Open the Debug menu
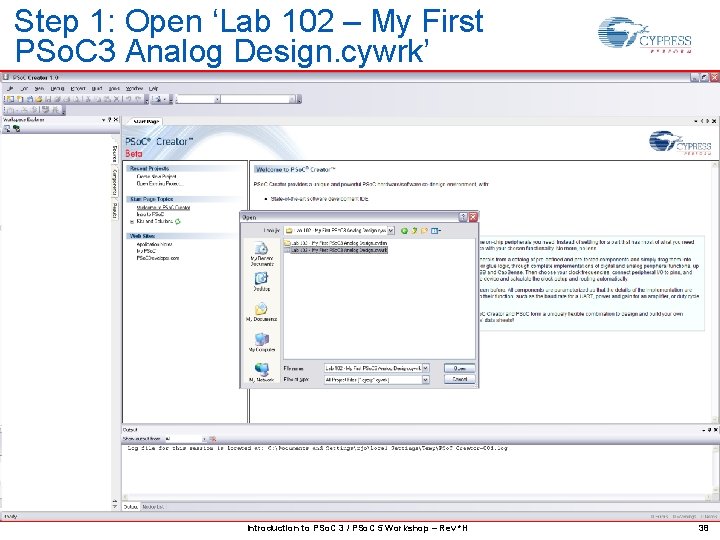Screen dimensions: 720x540 point(57,88)
